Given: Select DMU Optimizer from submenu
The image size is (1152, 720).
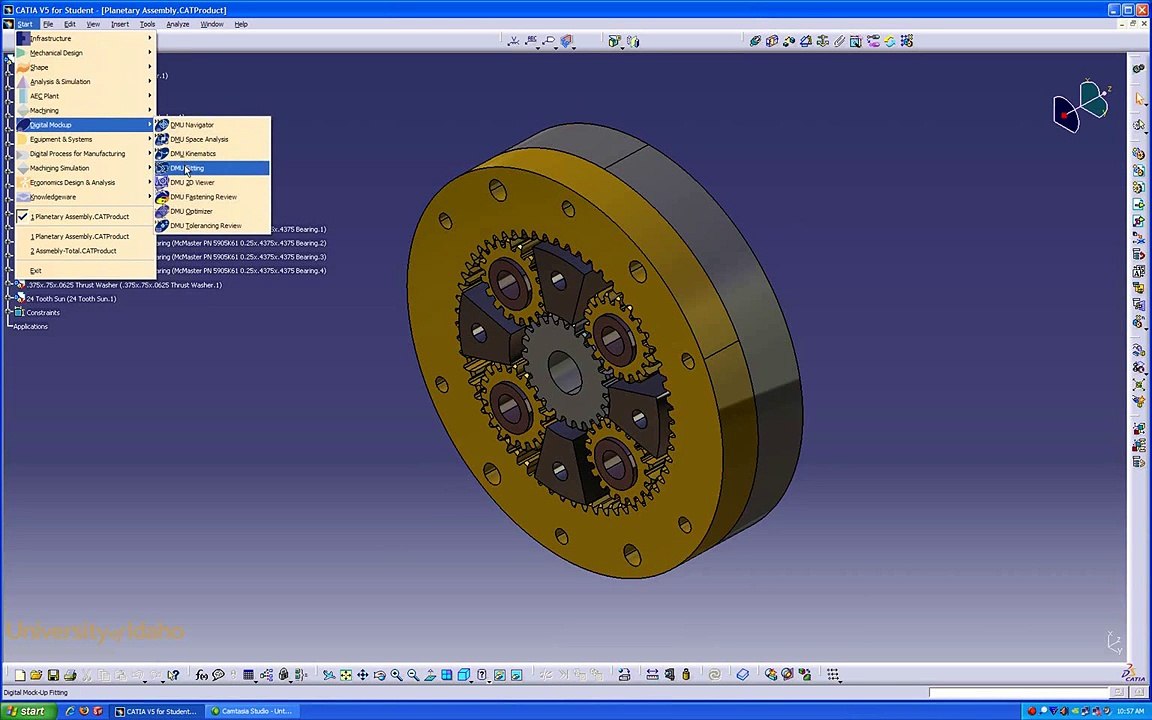Looking at the screenshot, I should click(212, 212).
